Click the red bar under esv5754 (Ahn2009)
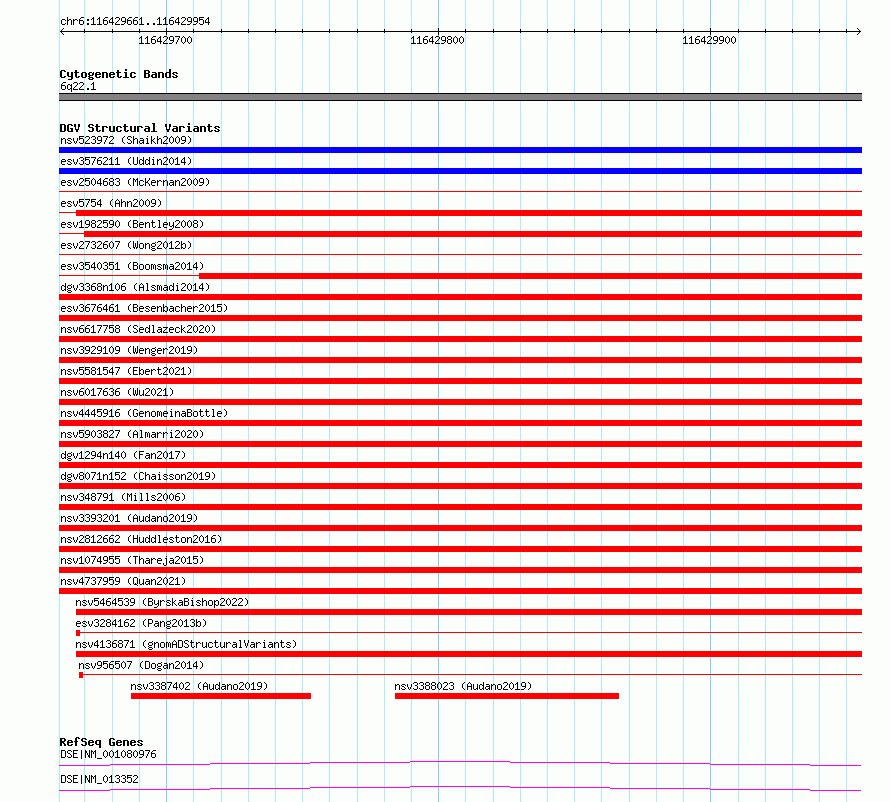The width and height of the screenshot is (890, 802). [469, 213]
